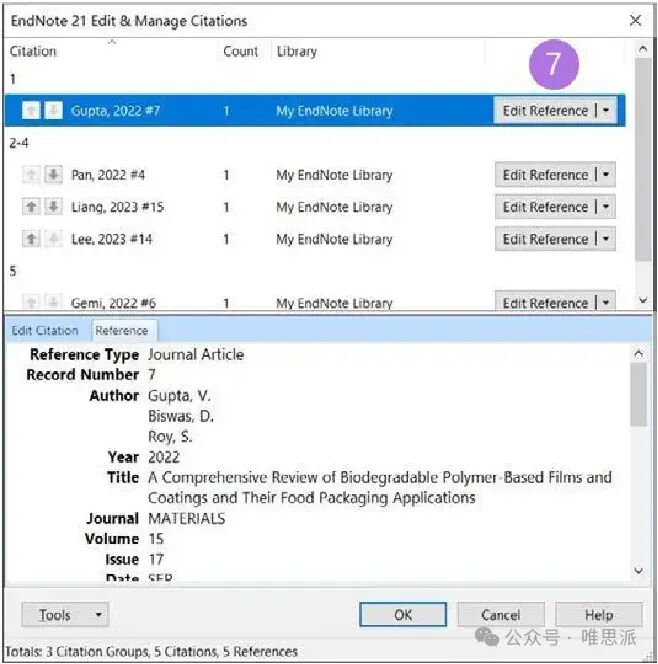Click Edit Reference for Pan, 2022 #4
The image size is (658, 664).
pos(545,174)
